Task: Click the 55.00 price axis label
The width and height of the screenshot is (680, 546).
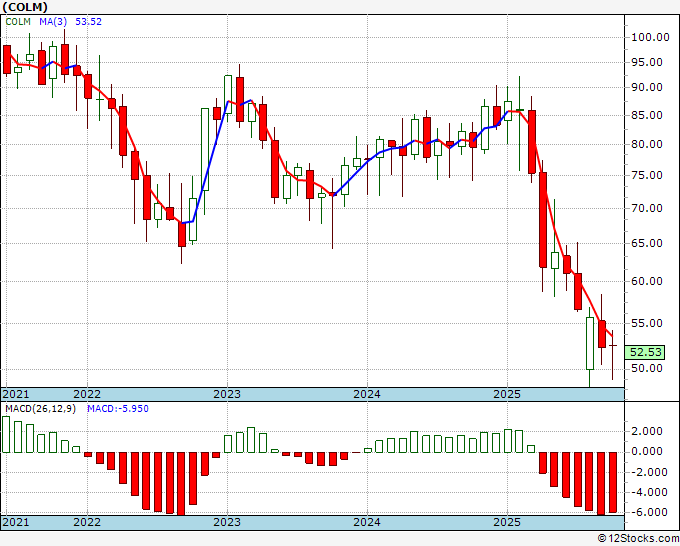Action: pyautogui.click(x=647, y=324)
